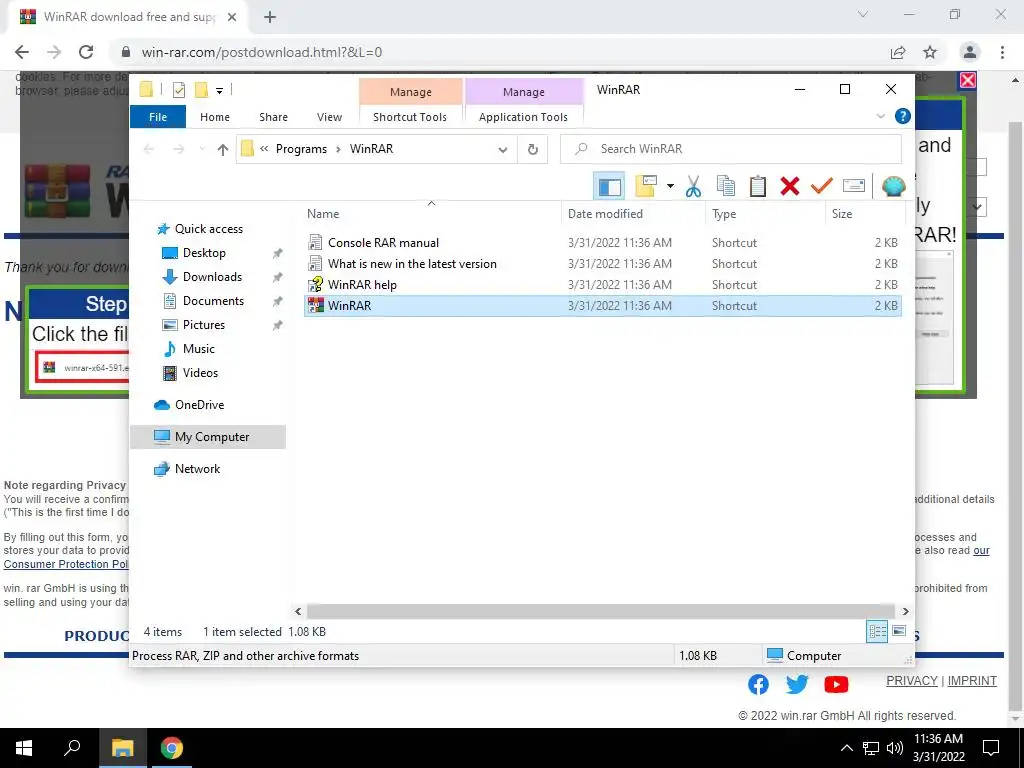Open the PRIVACY link on webpage

912,680
